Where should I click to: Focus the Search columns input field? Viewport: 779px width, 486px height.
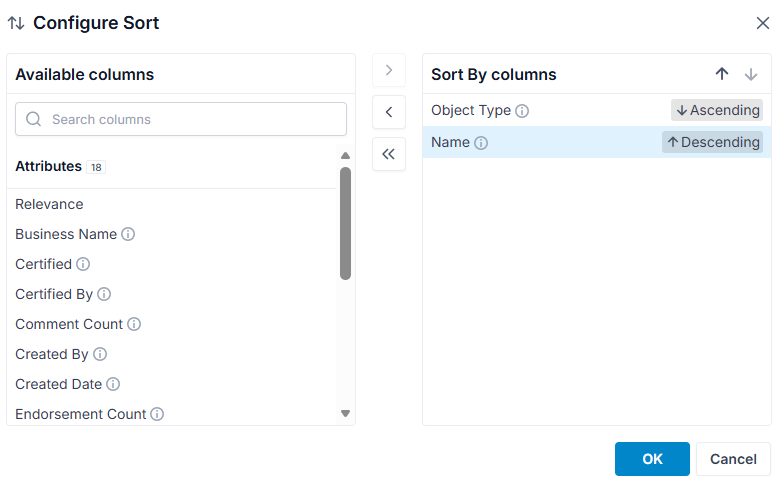click(x=181, y=119)
